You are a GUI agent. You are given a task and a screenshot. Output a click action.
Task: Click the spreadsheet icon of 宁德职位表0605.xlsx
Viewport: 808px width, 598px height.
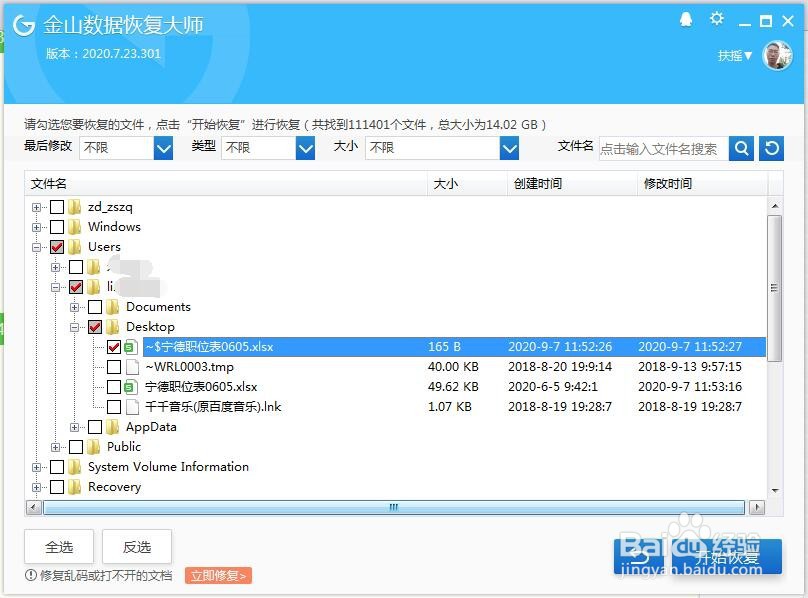(x=132, y=387)
